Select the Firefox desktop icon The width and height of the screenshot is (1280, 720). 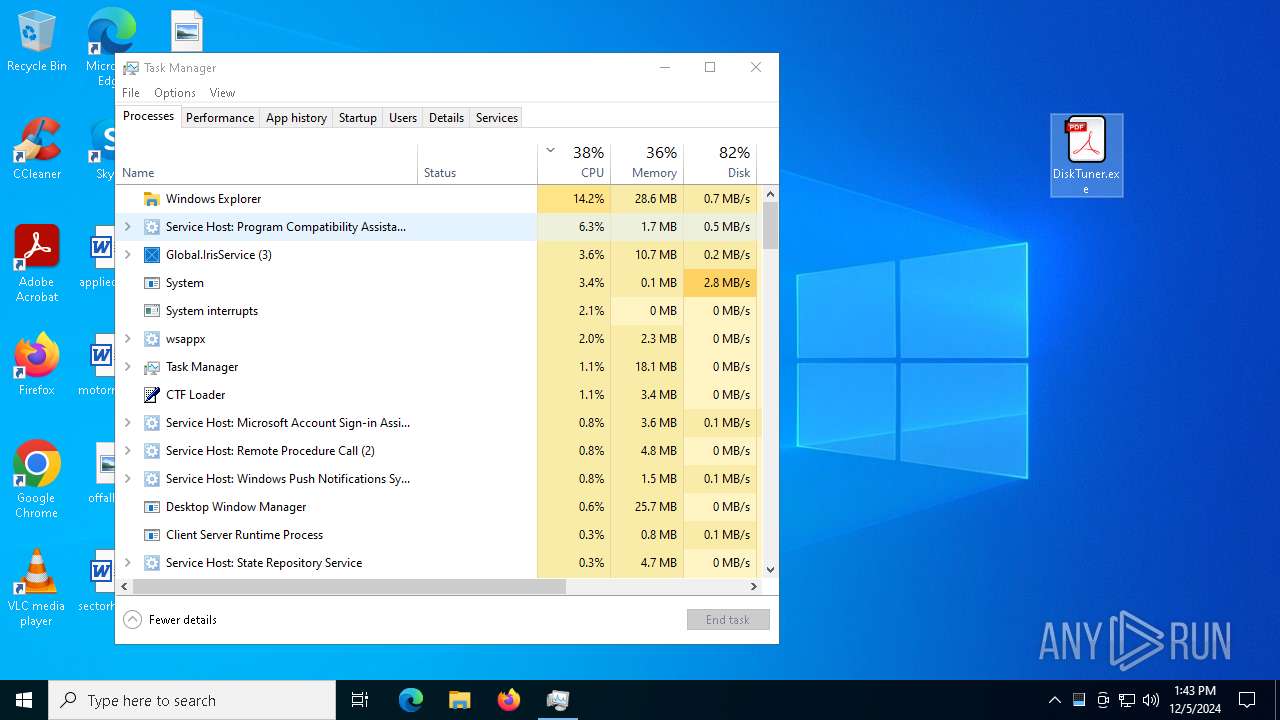pos(37,365)
